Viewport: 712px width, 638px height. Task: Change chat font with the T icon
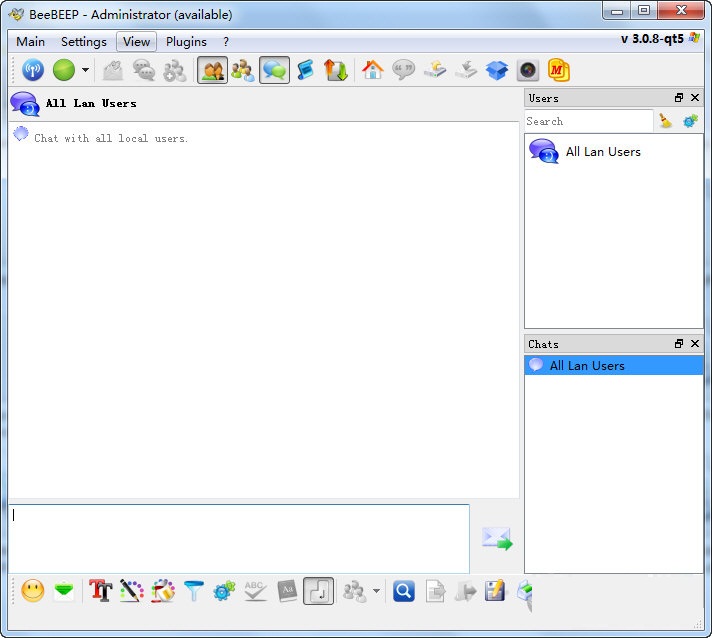pos(100,591)
